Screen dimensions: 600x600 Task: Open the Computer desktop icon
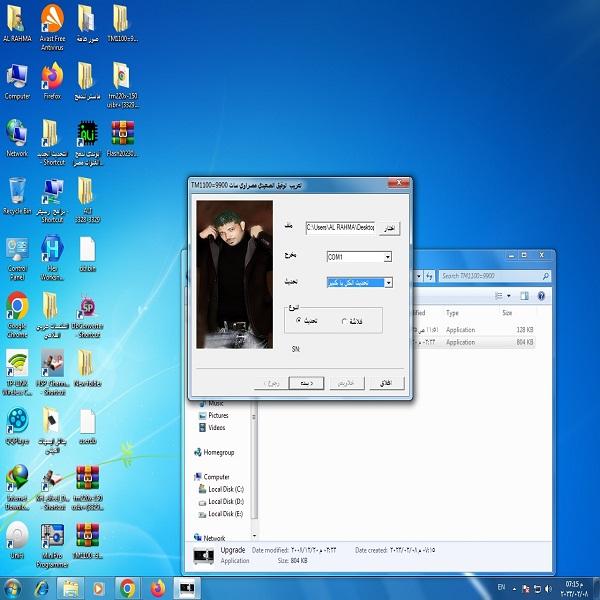[x=17, y=82]
